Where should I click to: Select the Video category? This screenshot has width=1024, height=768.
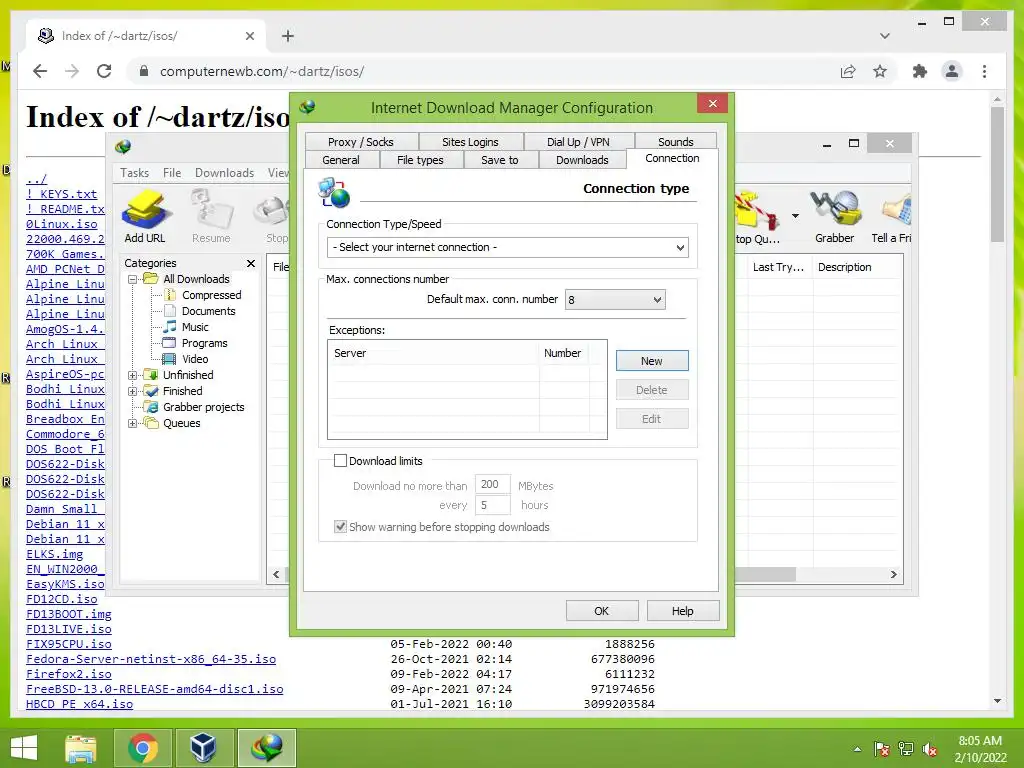point(195,359)
